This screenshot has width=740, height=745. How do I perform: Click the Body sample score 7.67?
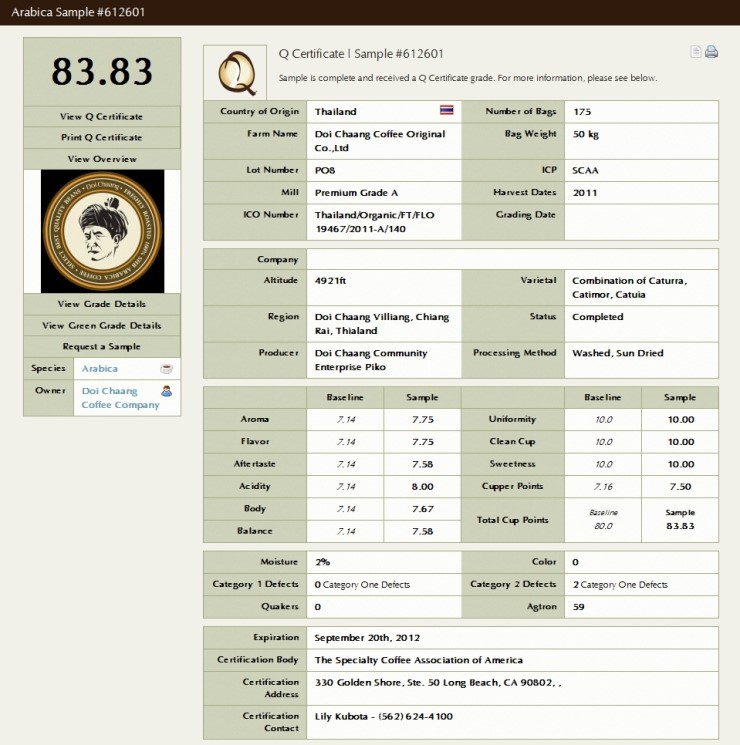[423, 509]
